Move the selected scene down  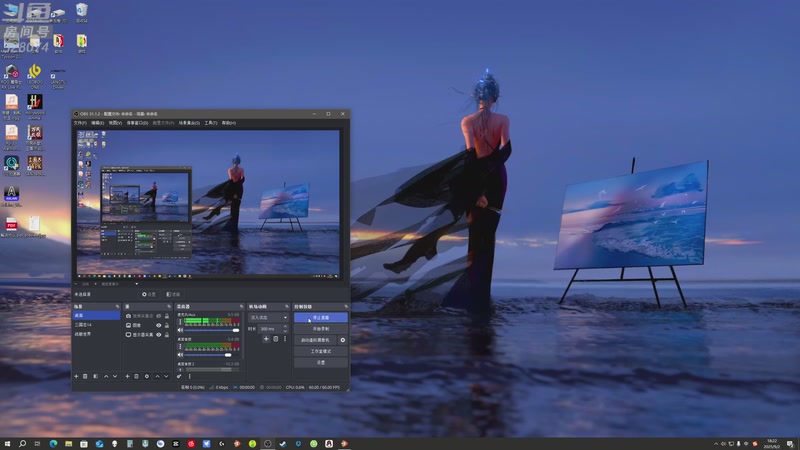click(x=115, y=377)
